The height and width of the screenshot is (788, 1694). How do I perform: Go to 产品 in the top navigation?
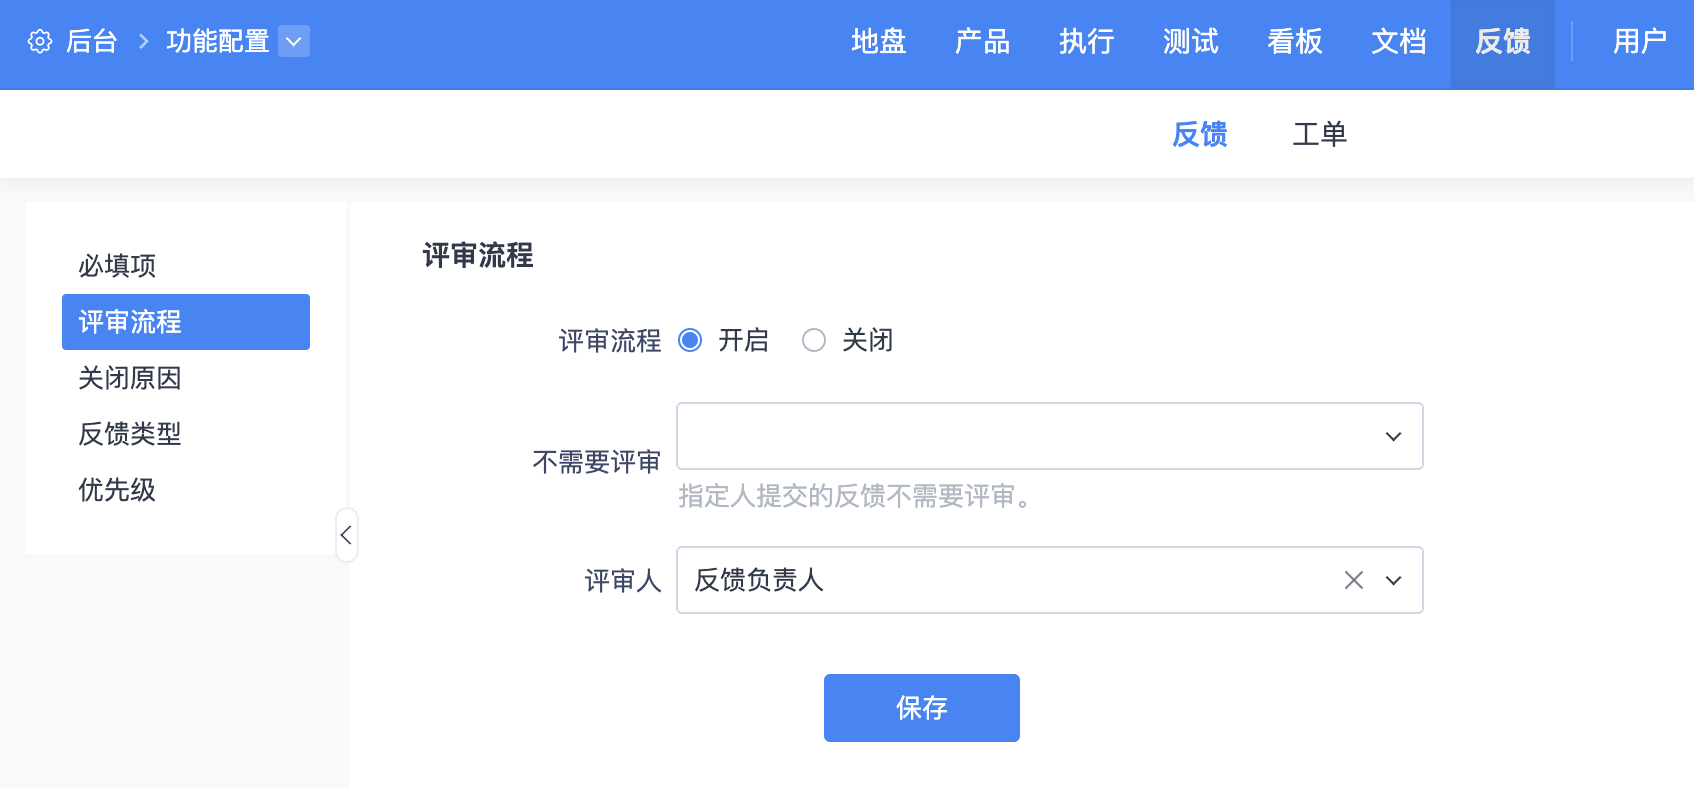[982, 41]
